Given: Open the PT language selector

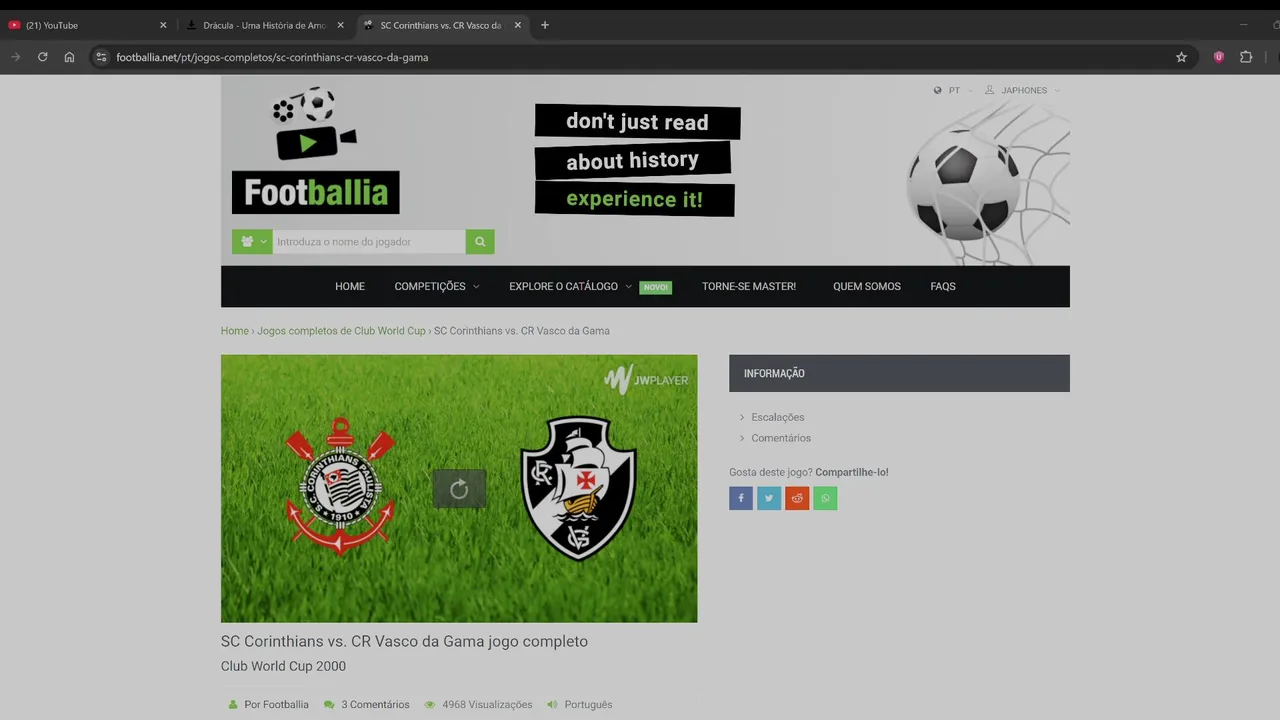Looking at the screenshot, I should pos(953,90).
